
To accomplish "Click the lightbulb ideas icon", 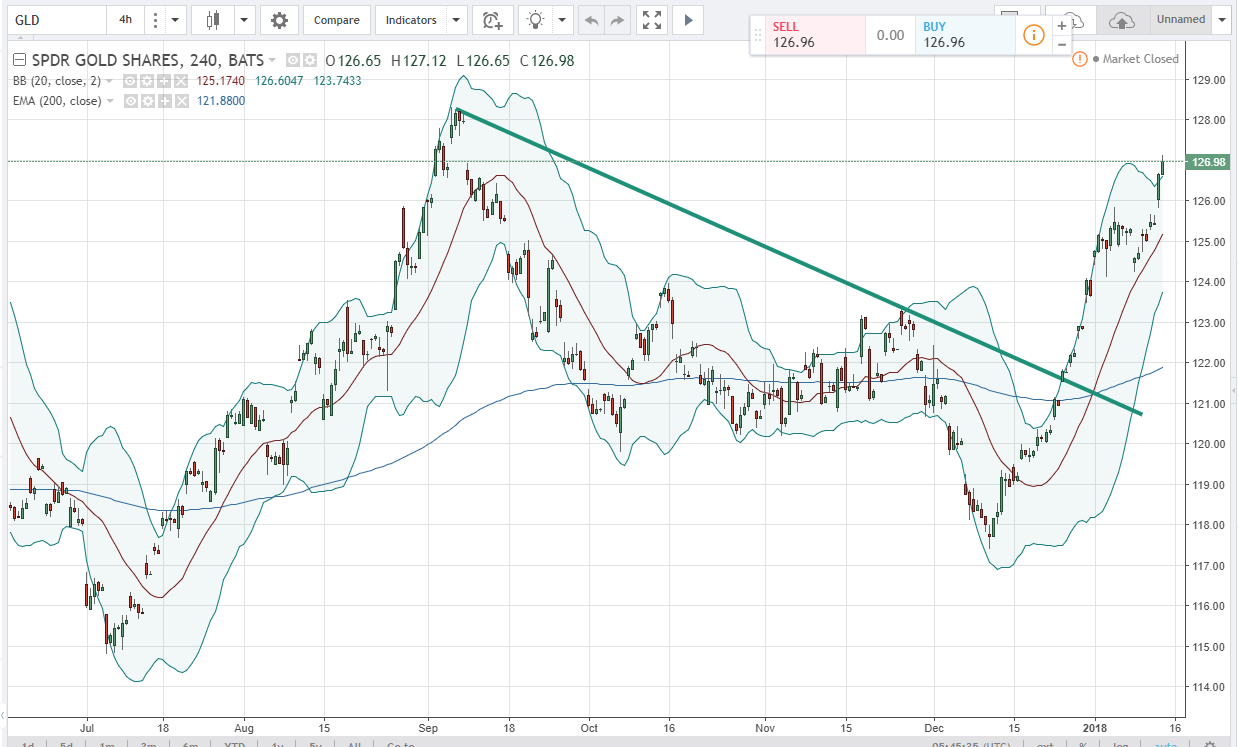I will 536,20.
